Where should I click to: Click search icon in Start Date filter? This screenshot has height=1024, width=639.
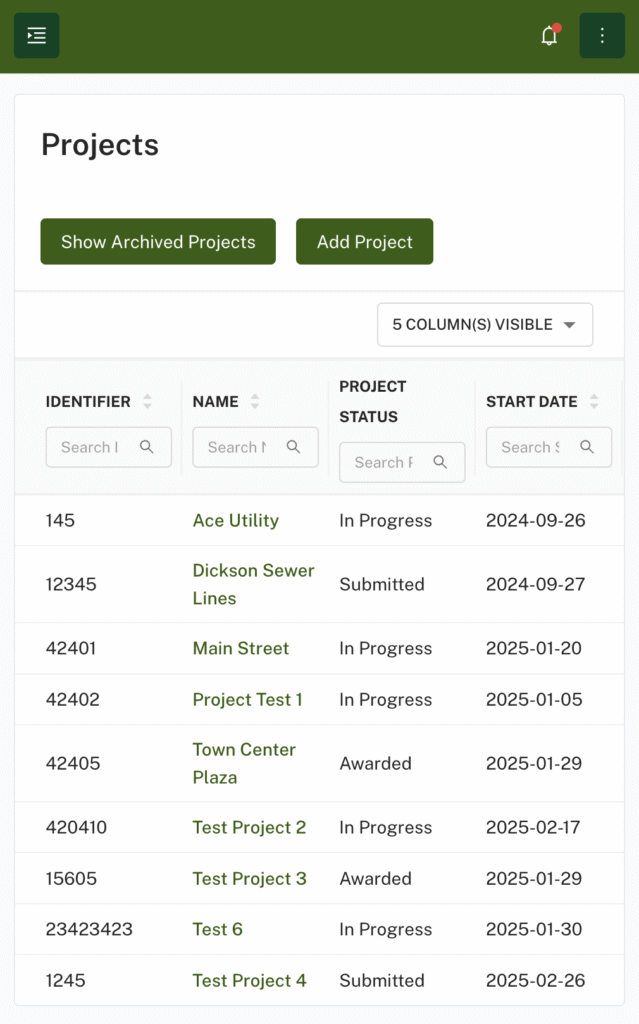(x=587, y=447)
